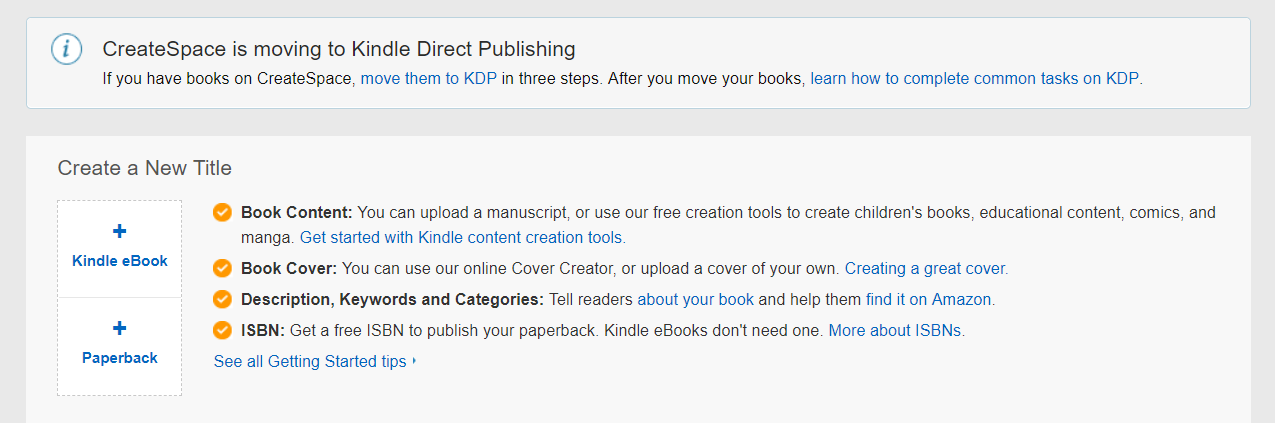Follow the 'find it on Amazon' link
Screen dimensions: 1275x423
pyautogui.click(x=929, y=300)
